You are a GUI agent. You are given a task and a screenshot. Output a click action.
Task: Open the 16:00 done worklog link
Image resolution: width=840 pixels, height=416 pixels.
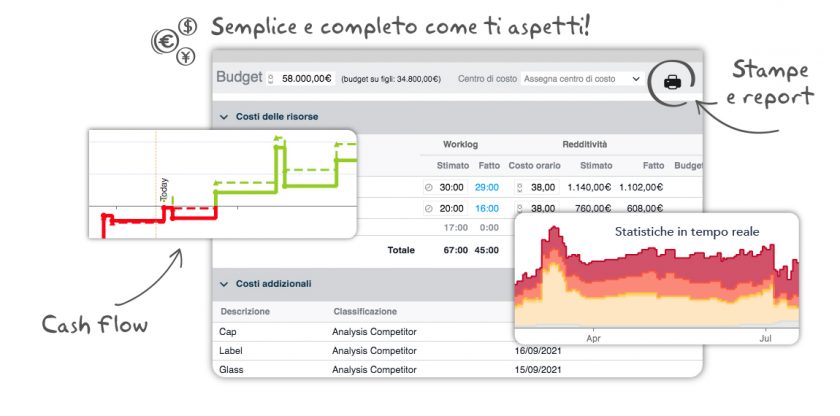pyautogui.click(x=487, y=208)
